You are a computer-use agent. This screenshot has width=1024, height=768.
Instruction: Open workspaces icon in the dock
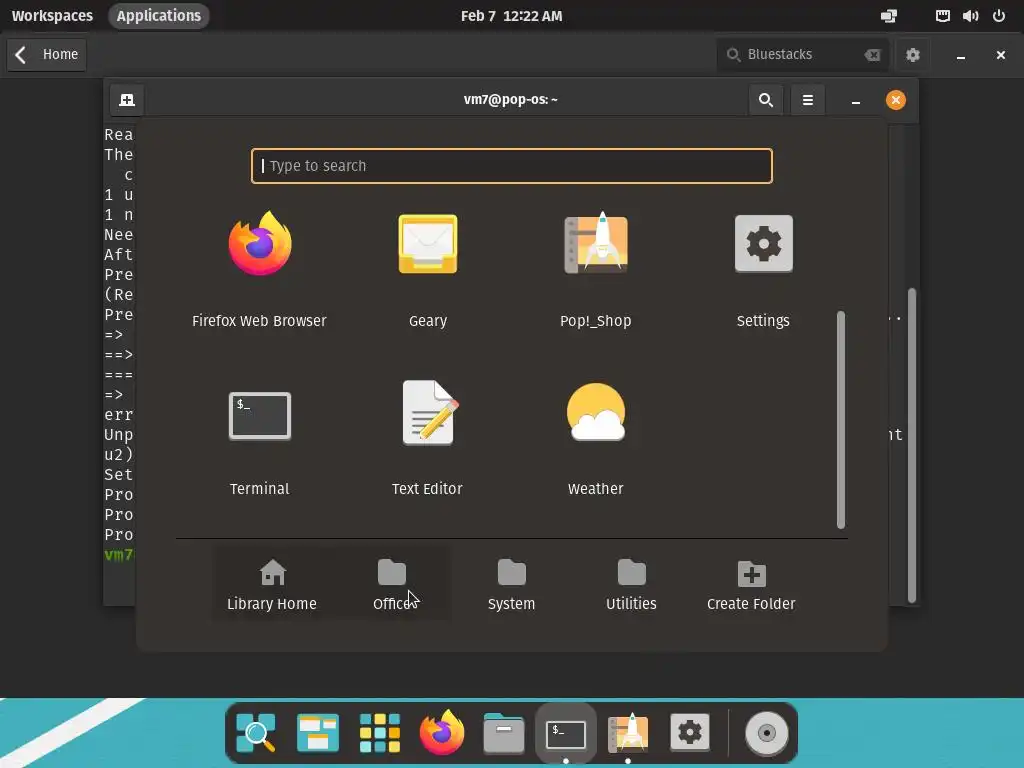point(317,732)
